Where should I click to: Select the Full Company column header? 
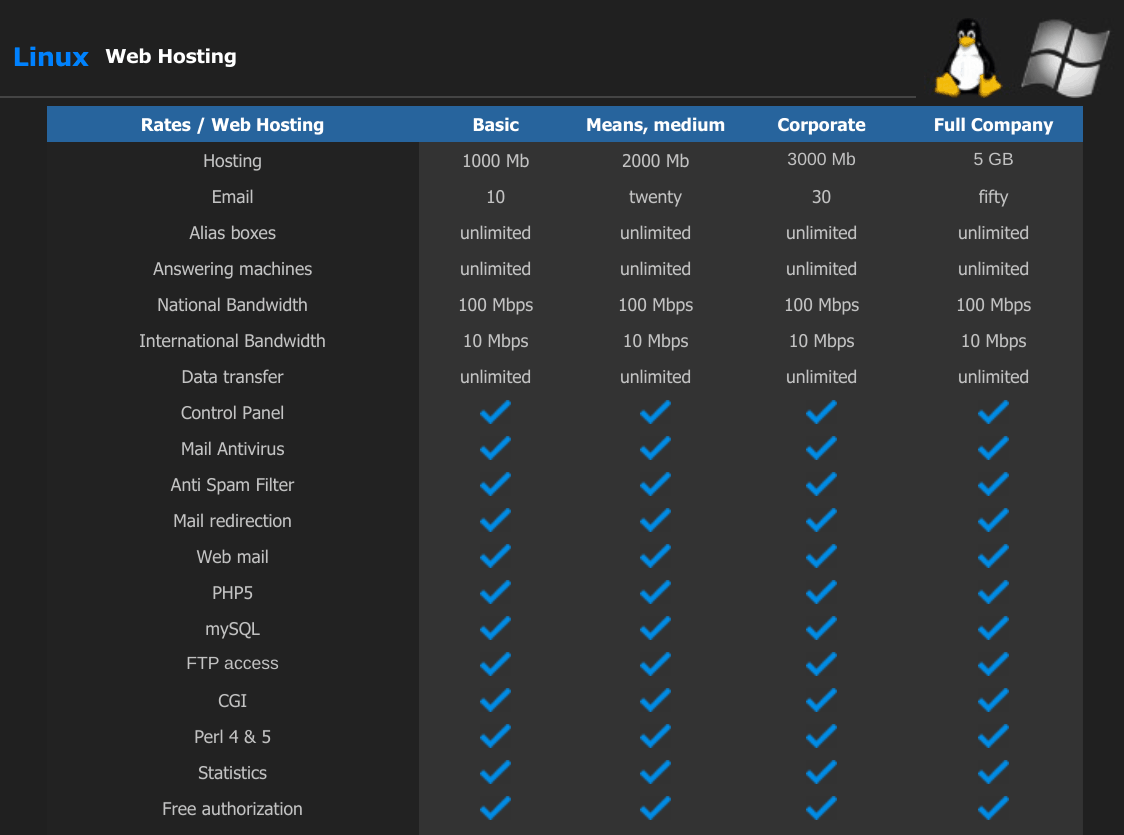993,125
